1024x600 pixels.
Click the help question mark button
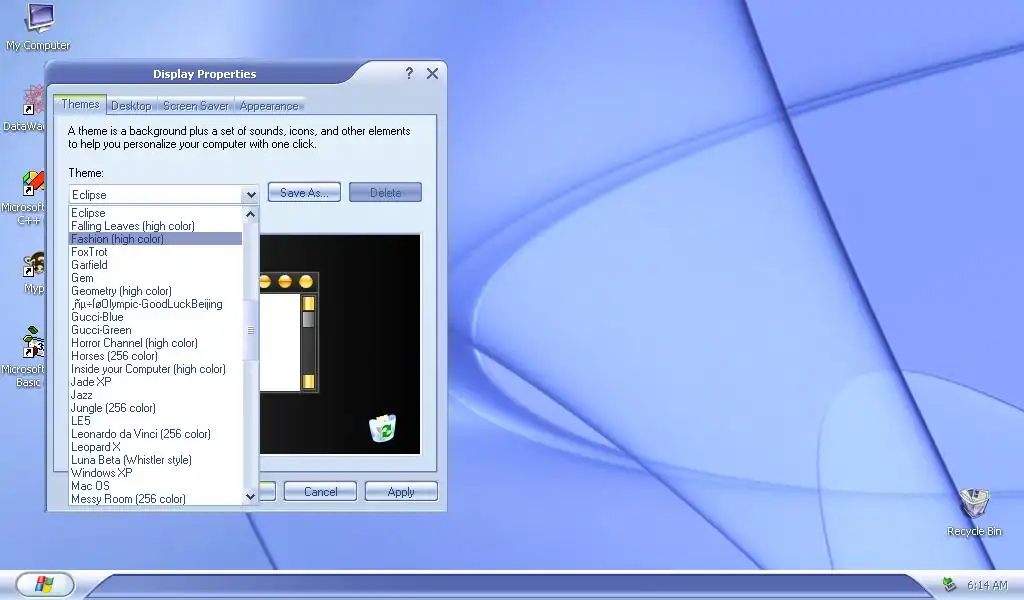[x=409, y=73]
